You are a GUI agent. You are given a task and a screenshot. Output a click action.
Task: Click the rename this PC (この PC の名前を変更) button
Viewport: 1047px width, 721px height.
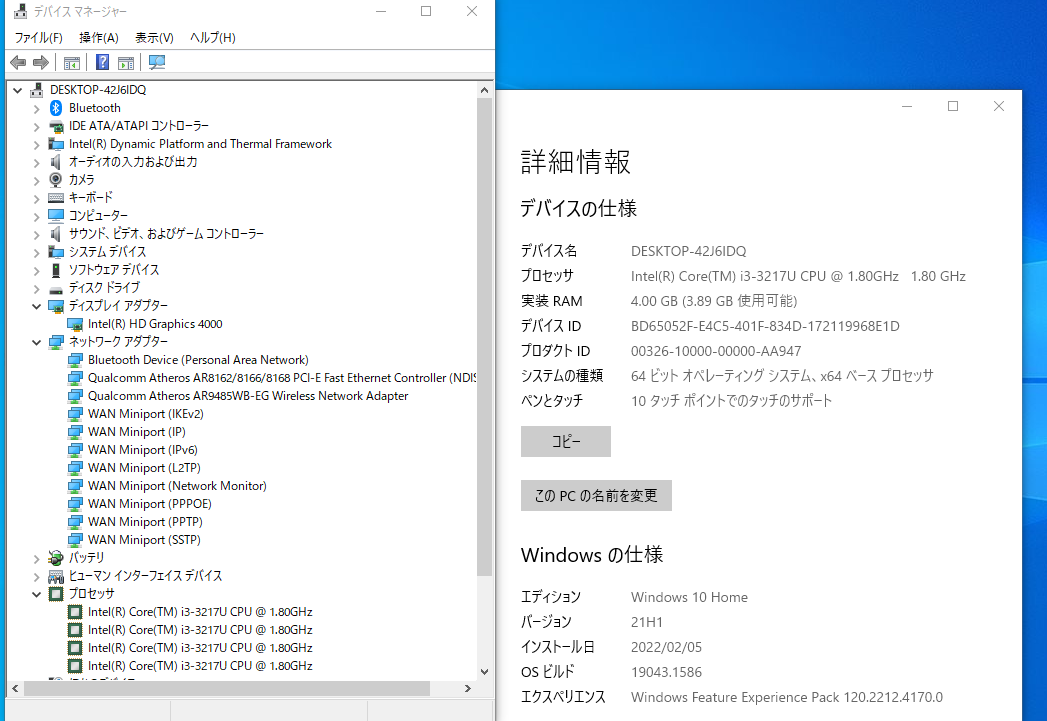[x=596, y=495]
